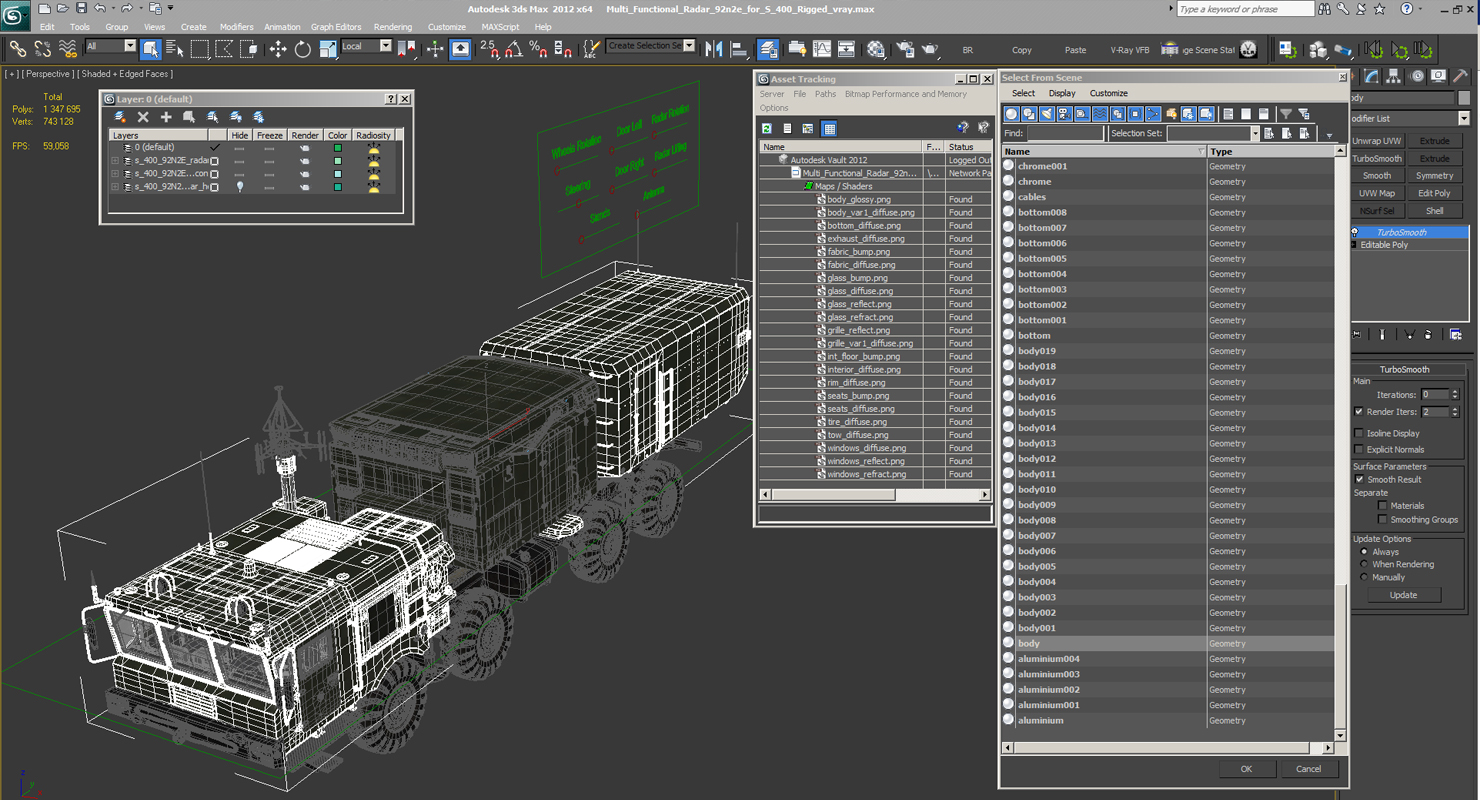Open the Manage Layers toolbar button
The width and height of the screenshot is (1480, 800).
(768, 49)
